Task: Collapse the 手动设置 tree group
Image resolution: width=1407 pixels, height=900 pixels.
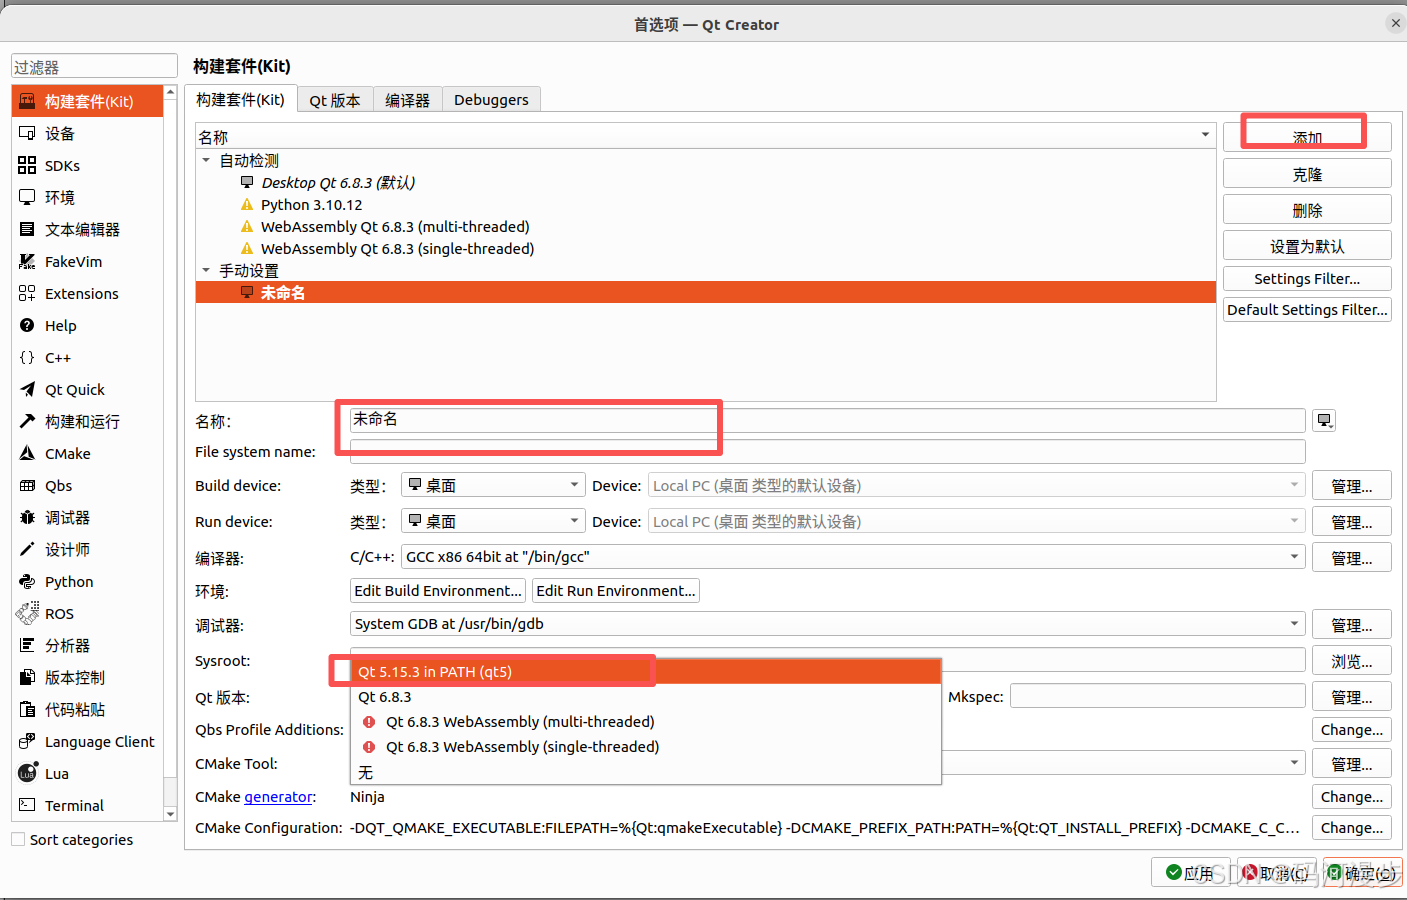Action: [206, 270]
